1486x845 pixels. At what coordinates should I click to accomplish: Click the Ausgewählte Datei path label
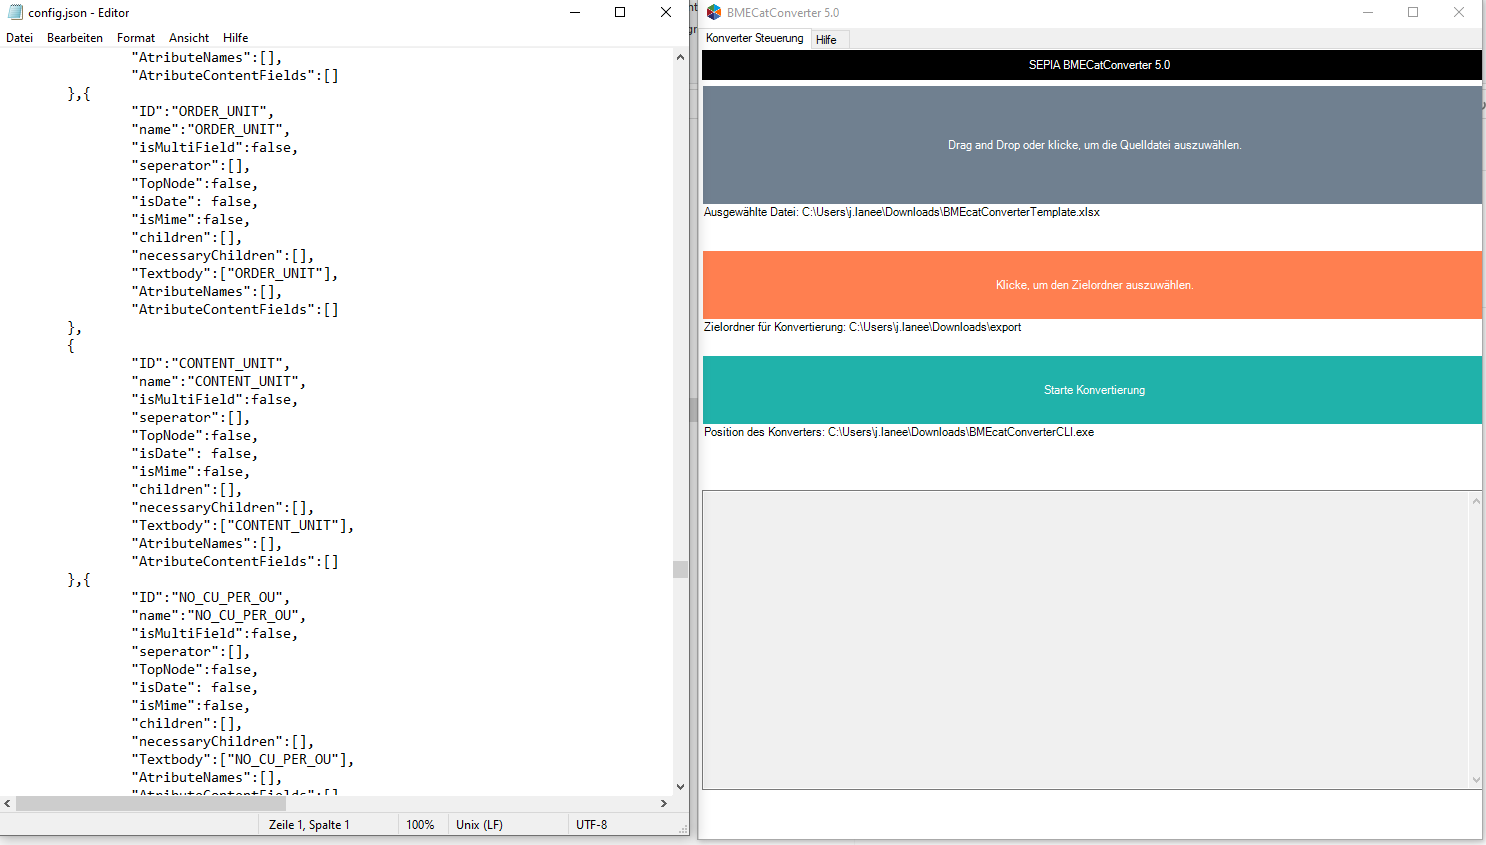pyautogui.click(x=902, y=212)
